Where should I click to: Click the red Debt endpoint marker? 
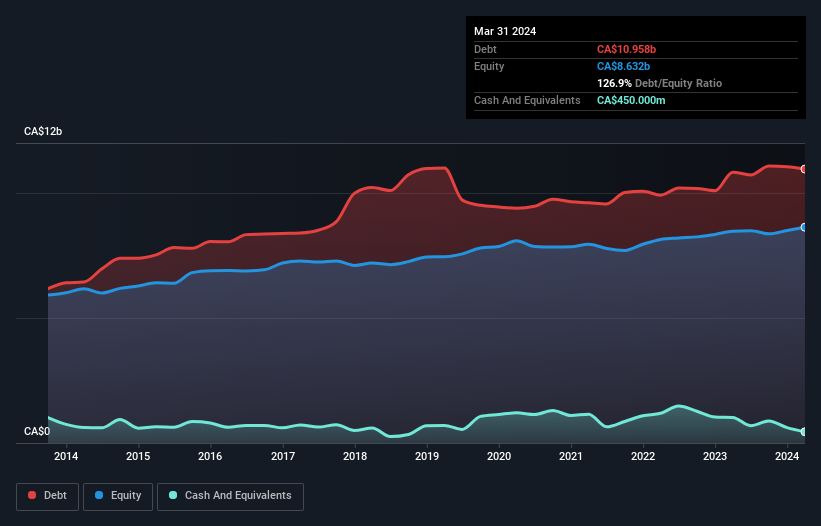pos(804,169)
